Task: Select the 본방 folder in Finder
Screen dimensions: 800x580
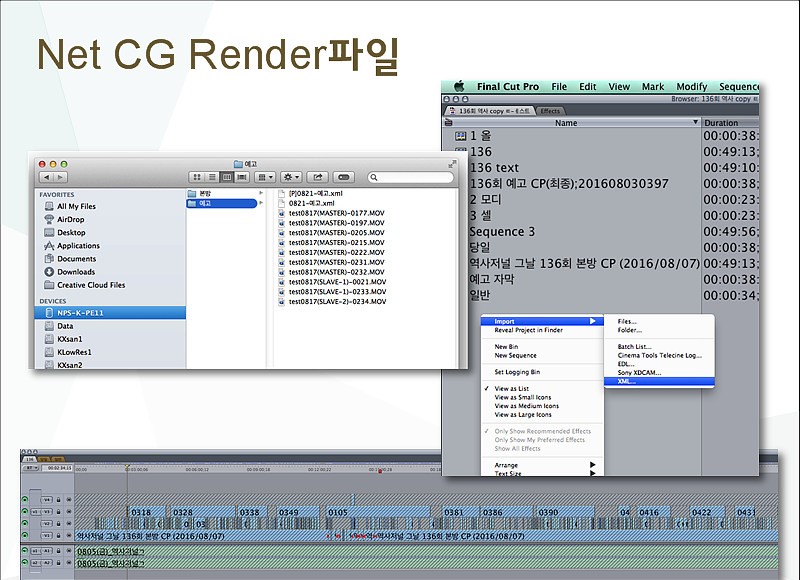Action: pyautogui.click(x=205, y=193)
